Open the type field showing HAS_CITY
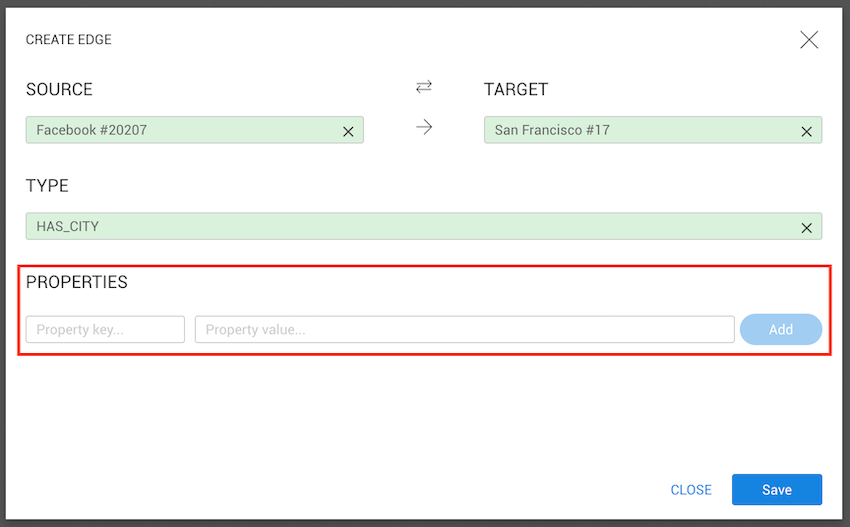 tap(400, 227)
